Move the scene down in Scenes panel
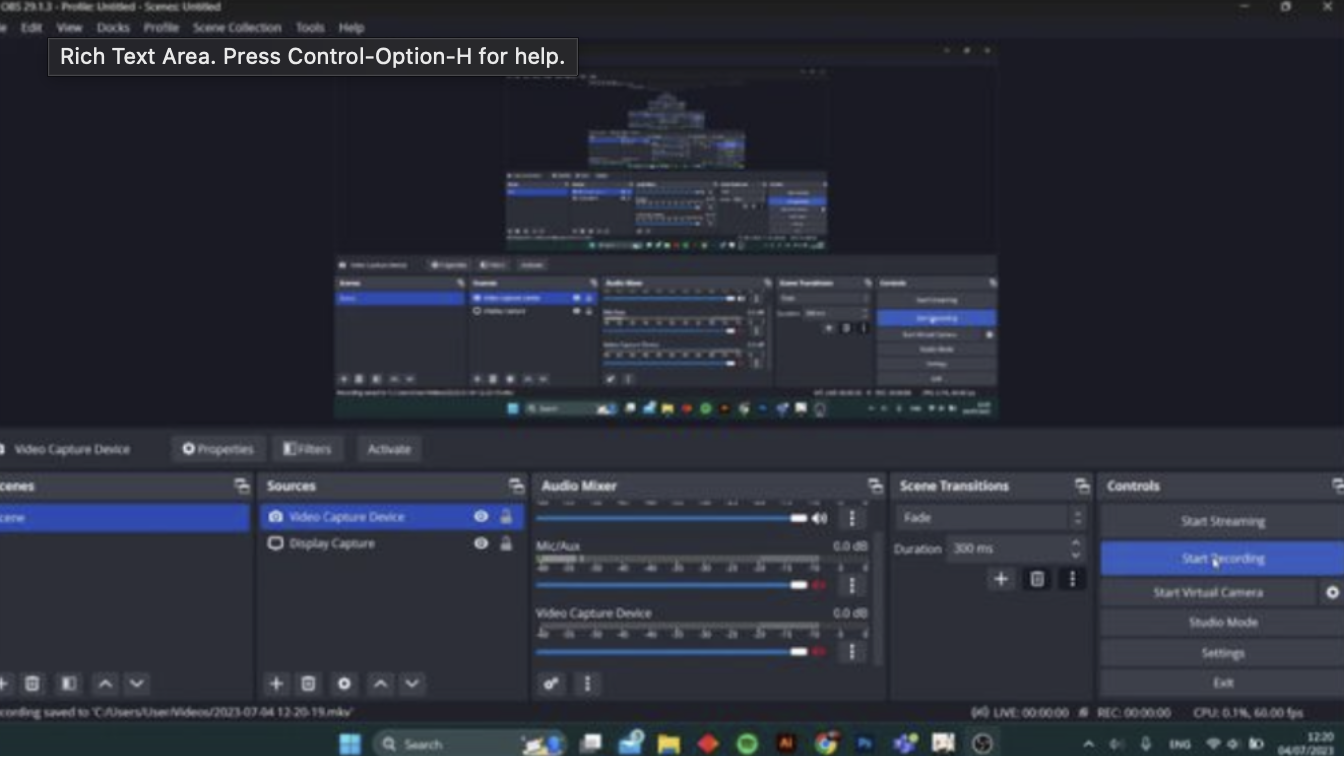Viewport: 1344px width, 758px height. (137, 684)
